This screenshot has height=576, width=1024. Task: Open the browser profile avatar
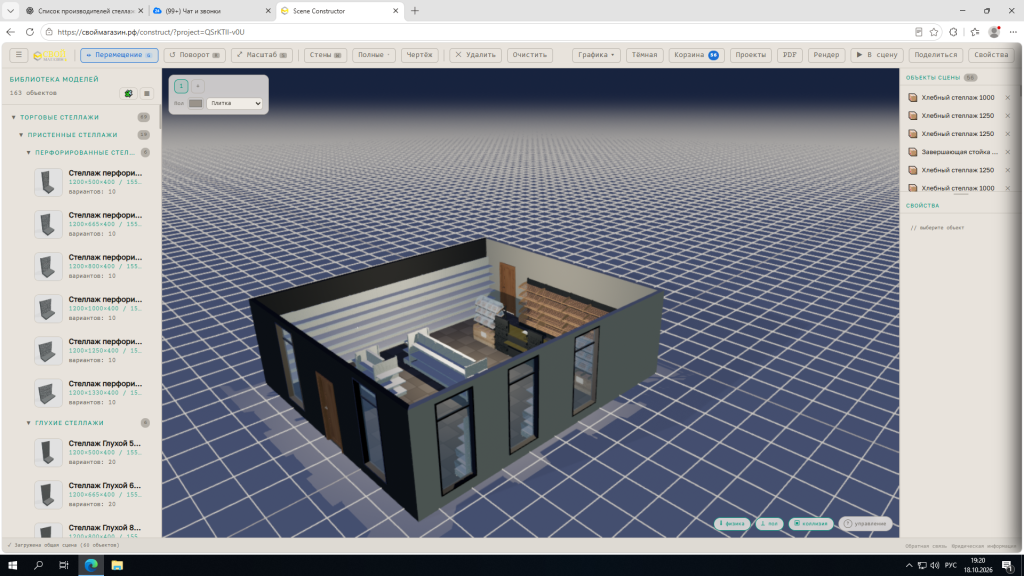pyautogui.click(x=994, y=32)
